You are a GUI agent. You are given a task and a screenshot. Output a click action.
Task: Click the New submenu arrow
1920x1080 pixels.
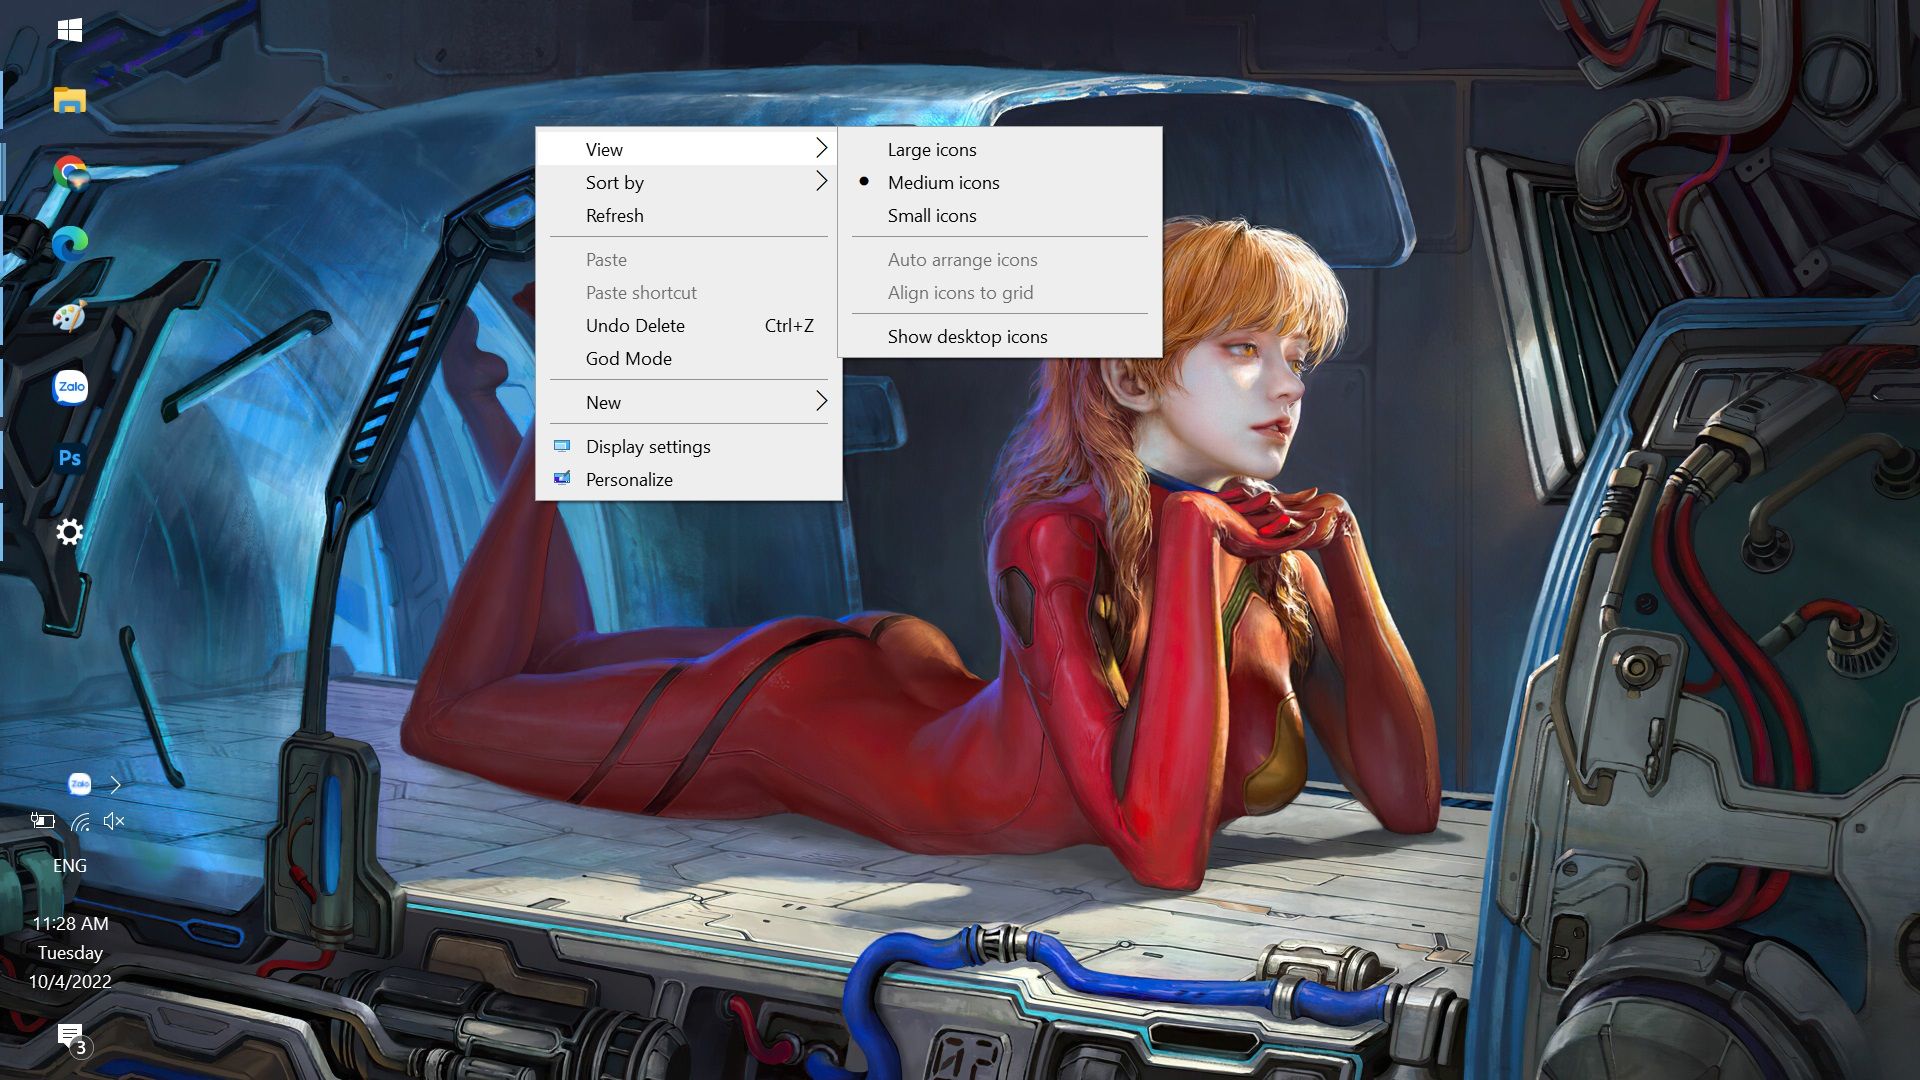click(821, 401)
